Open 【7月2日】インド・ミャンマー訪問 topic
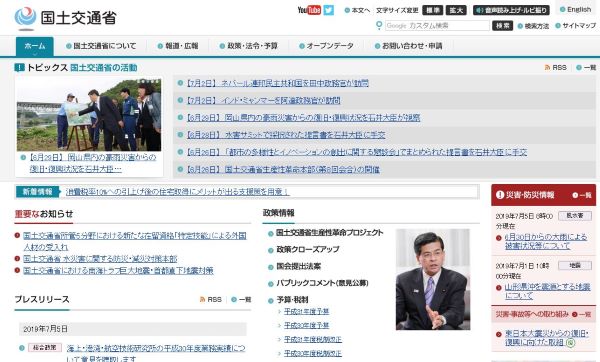The width and height of the screenshot is (600, 362). pos(264,100)
